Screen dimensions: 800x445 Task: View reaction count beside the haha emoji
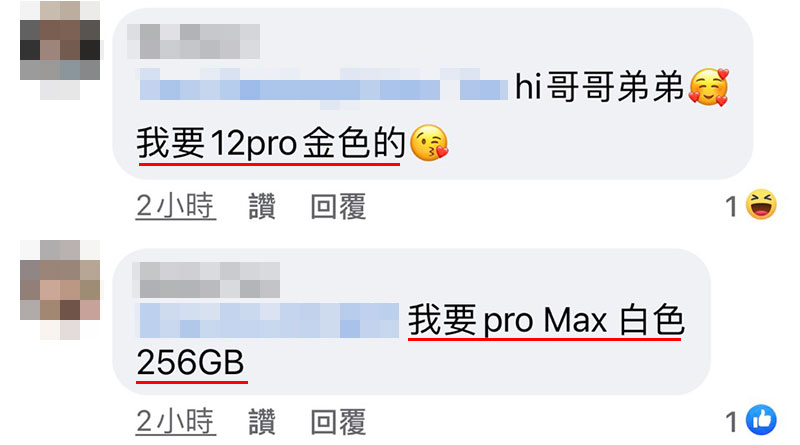tap(732, 207)
